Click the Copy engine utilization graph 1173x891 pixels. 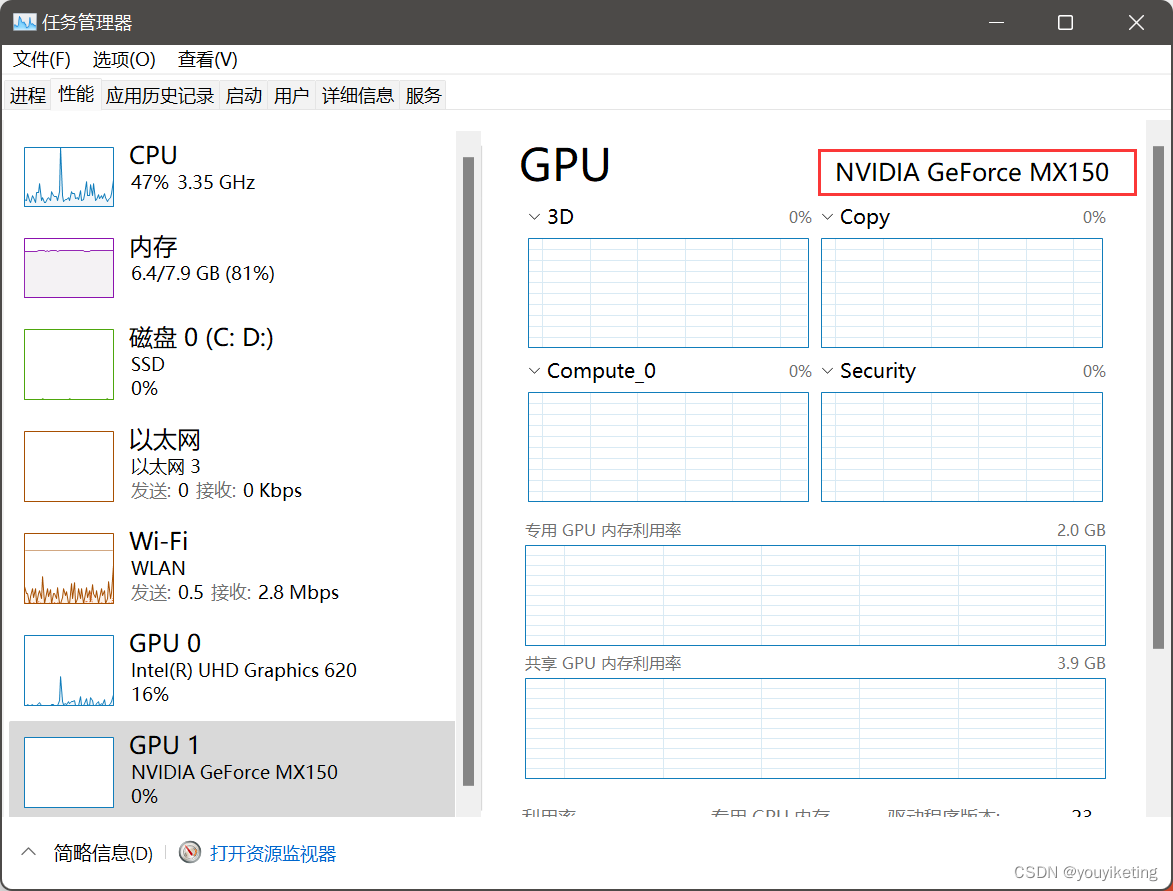pyautogui.click(x=962, y=293)
